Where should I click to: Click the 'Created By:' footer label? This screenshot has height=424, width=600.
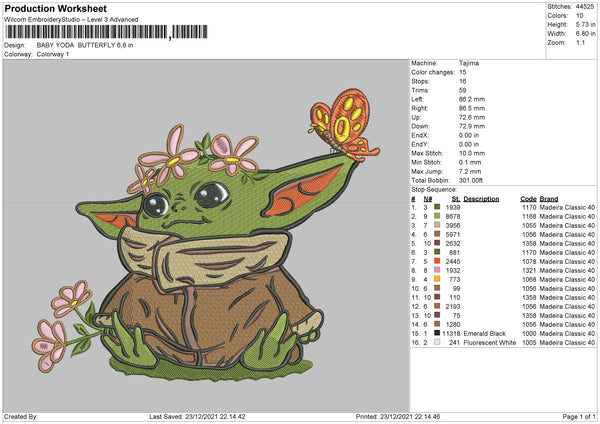click(x=21, y=416)
